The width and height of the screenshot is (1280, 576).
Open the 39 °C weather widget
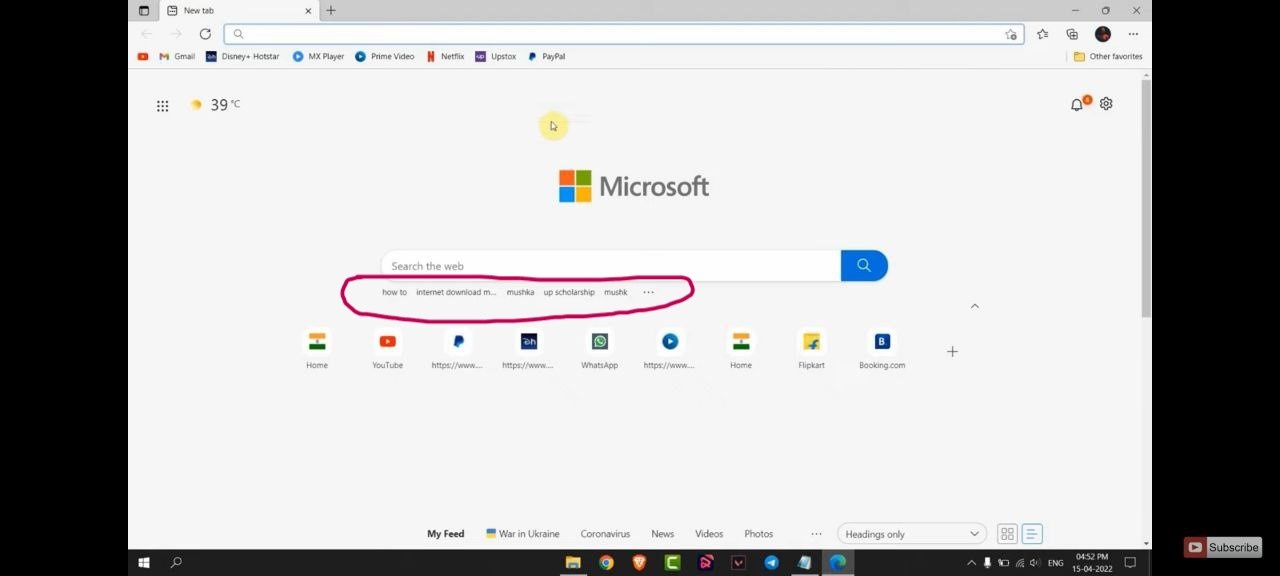tap(215, 105)
